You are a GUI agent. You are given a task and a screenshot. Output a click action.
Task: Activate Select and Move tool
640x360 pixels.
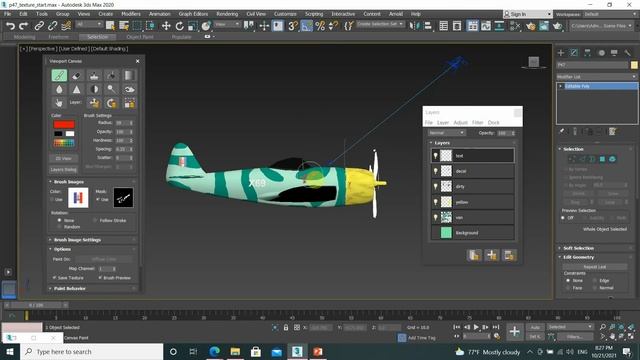pos(166,26)
